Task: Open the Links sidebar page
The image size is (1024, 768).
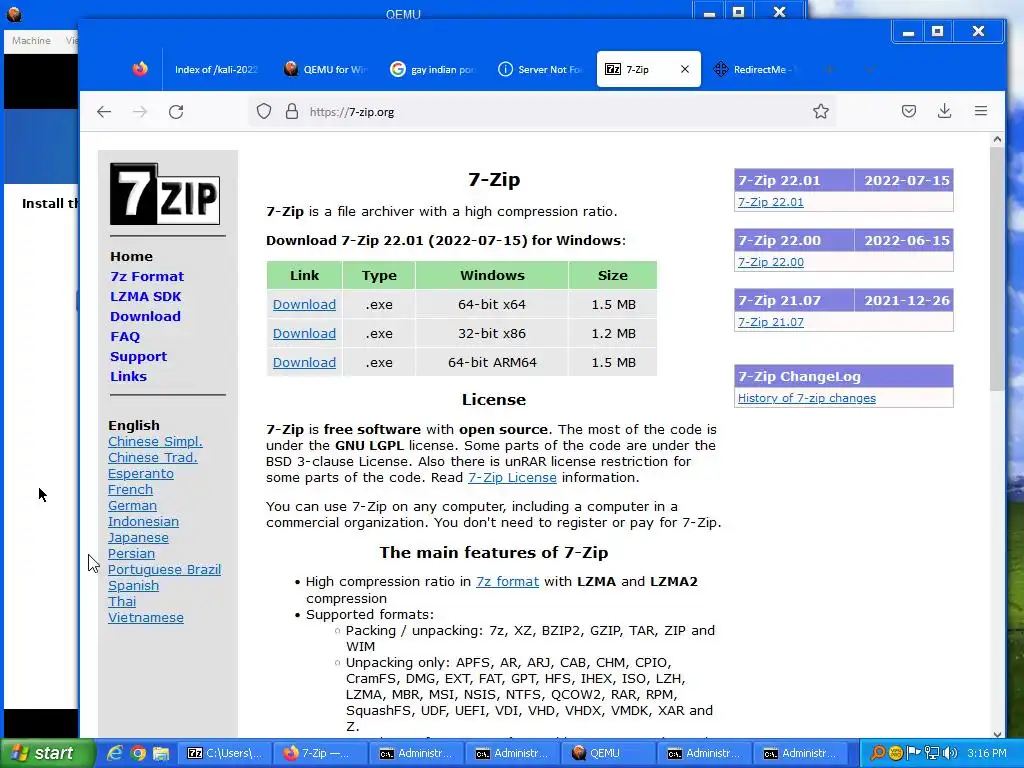Action: [x=128, y=376]
